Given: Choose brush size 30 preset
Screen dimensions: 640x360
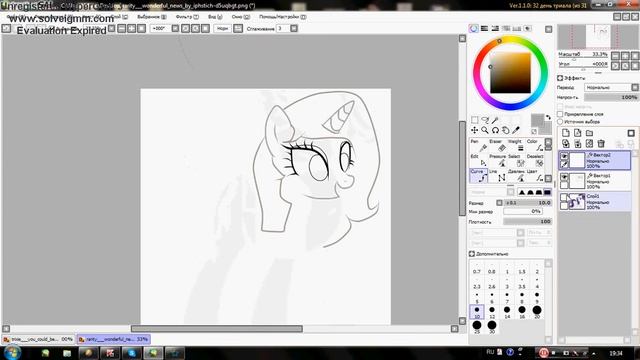Looking at the screenshot, I should 492,327.
